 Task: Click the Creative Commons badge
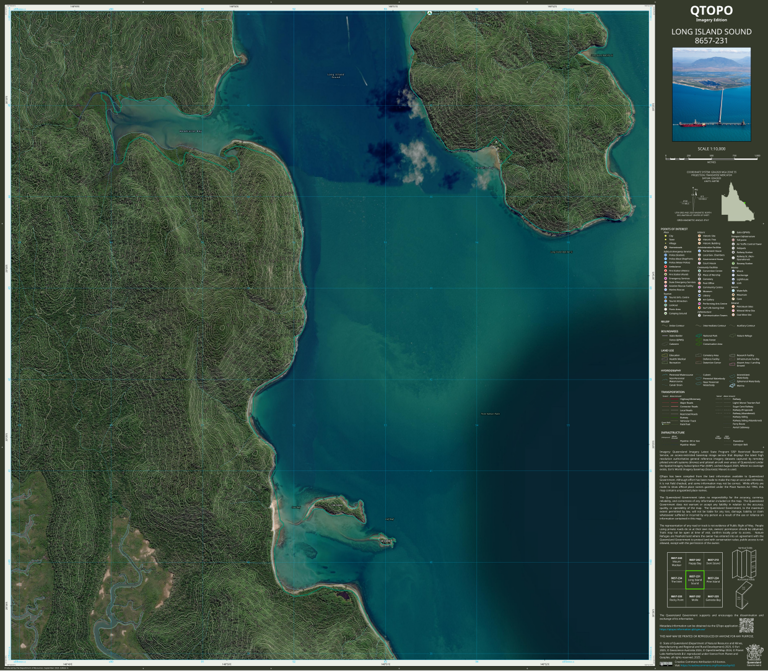(x=666, y=664)
